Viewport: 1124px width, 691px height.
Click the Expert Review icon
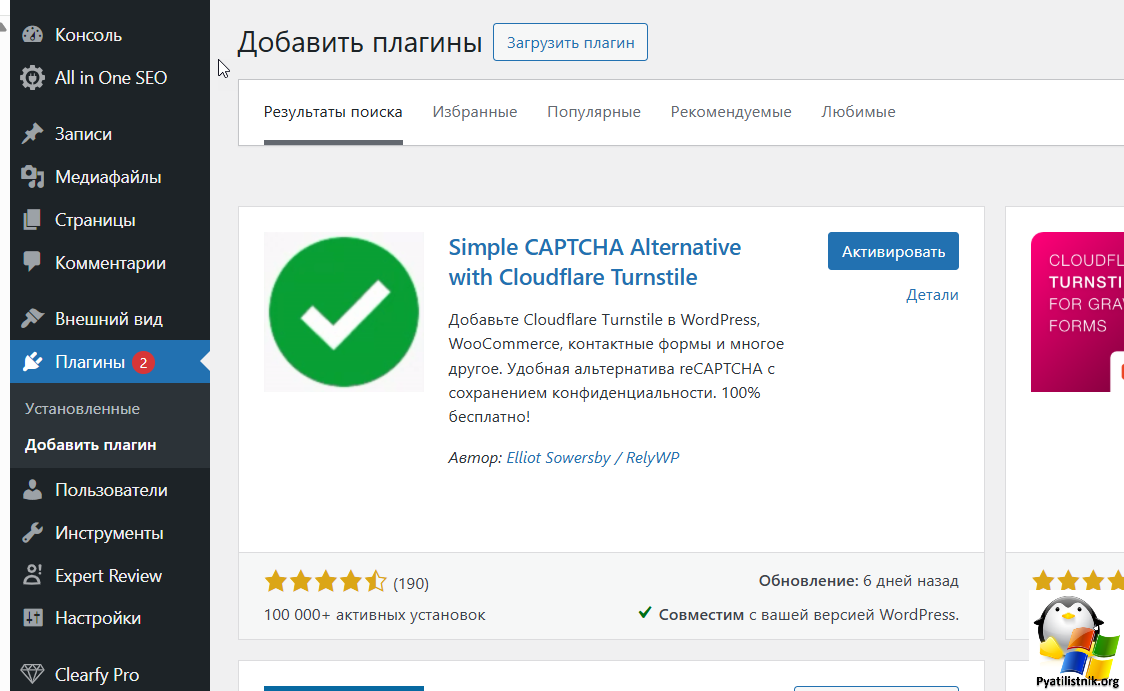coord(32,575)
